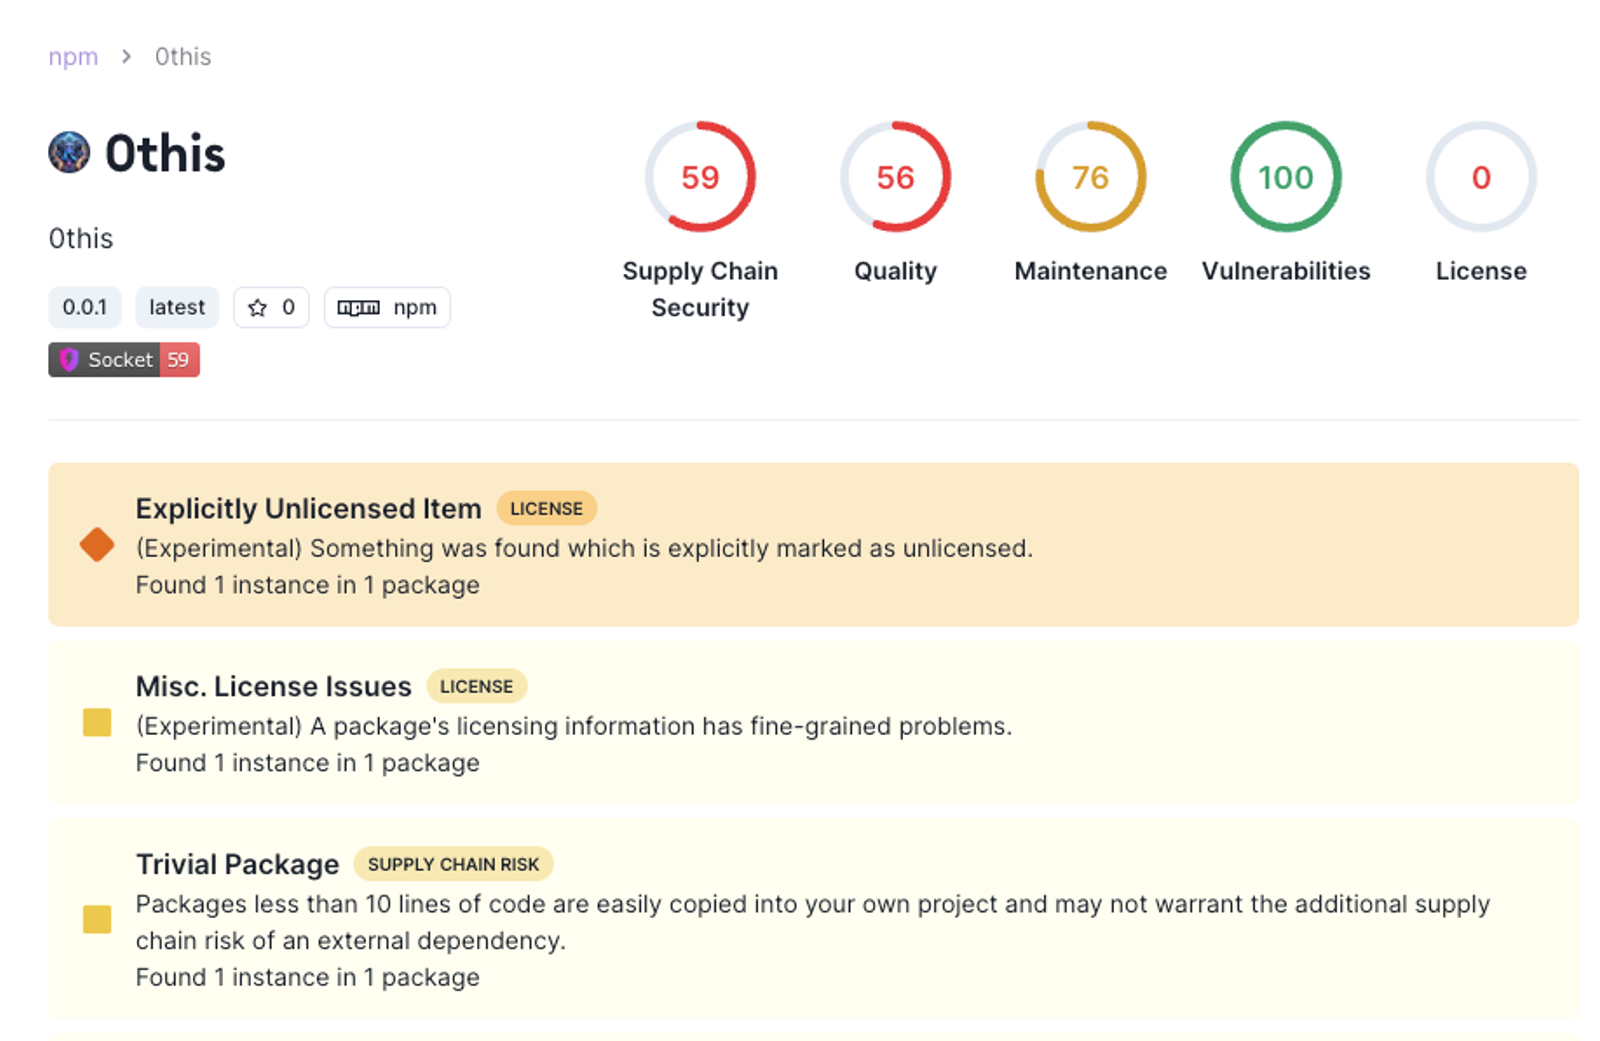Open the npm breadcrumb link
Viewport: 1600px width, 1041px height.
pos(73,57)
